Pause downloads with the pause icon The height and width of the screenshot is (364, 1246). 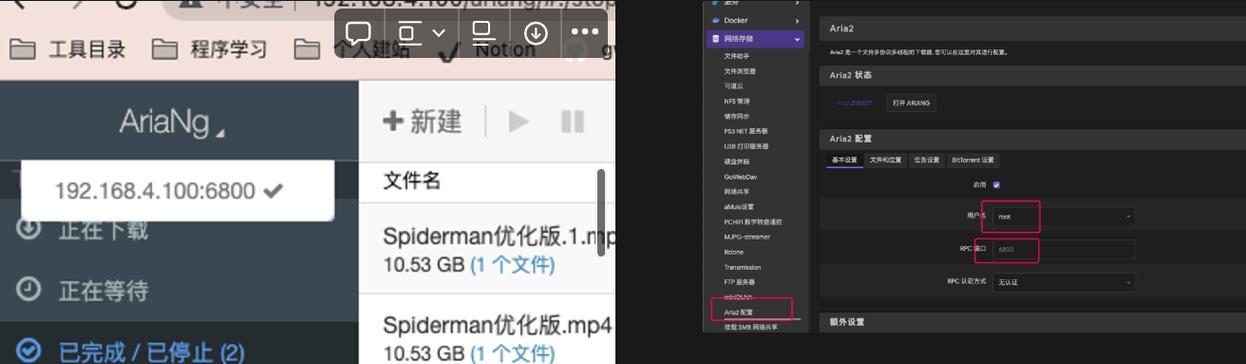pyautogui.click(x=572, y=122)
